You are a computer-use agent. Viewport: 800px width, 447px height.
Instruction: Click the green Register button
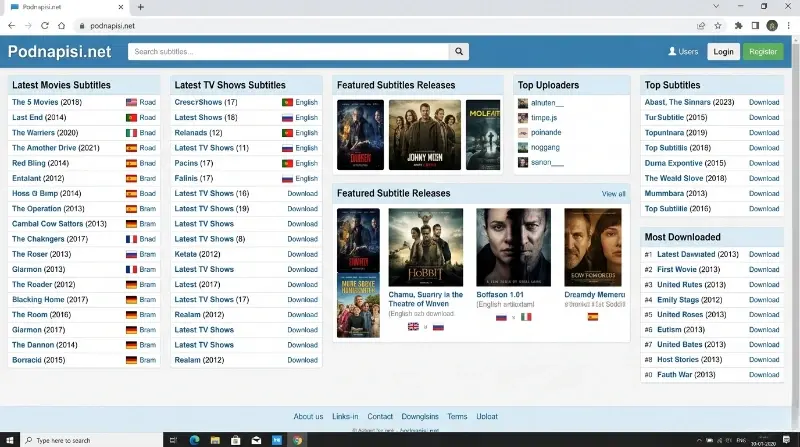coord(763,52)
